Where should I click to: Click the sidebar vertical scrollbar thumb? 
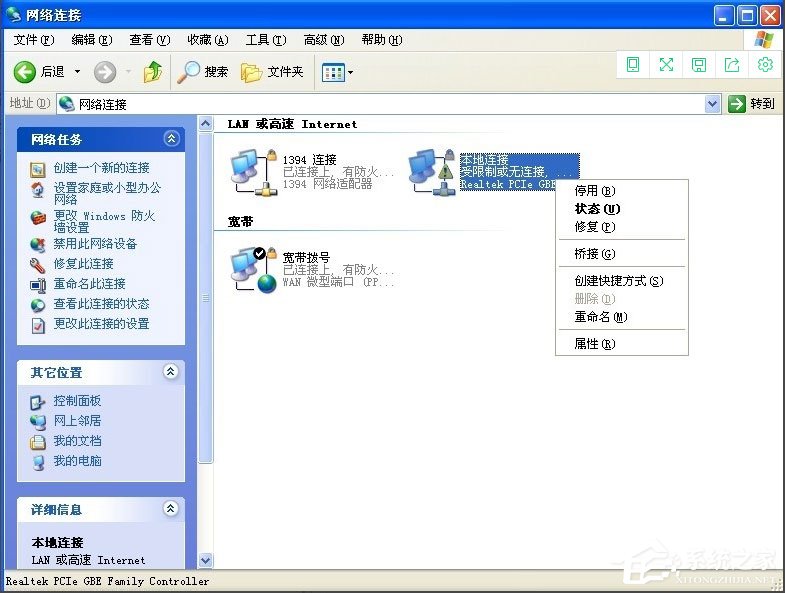point(205,298)
